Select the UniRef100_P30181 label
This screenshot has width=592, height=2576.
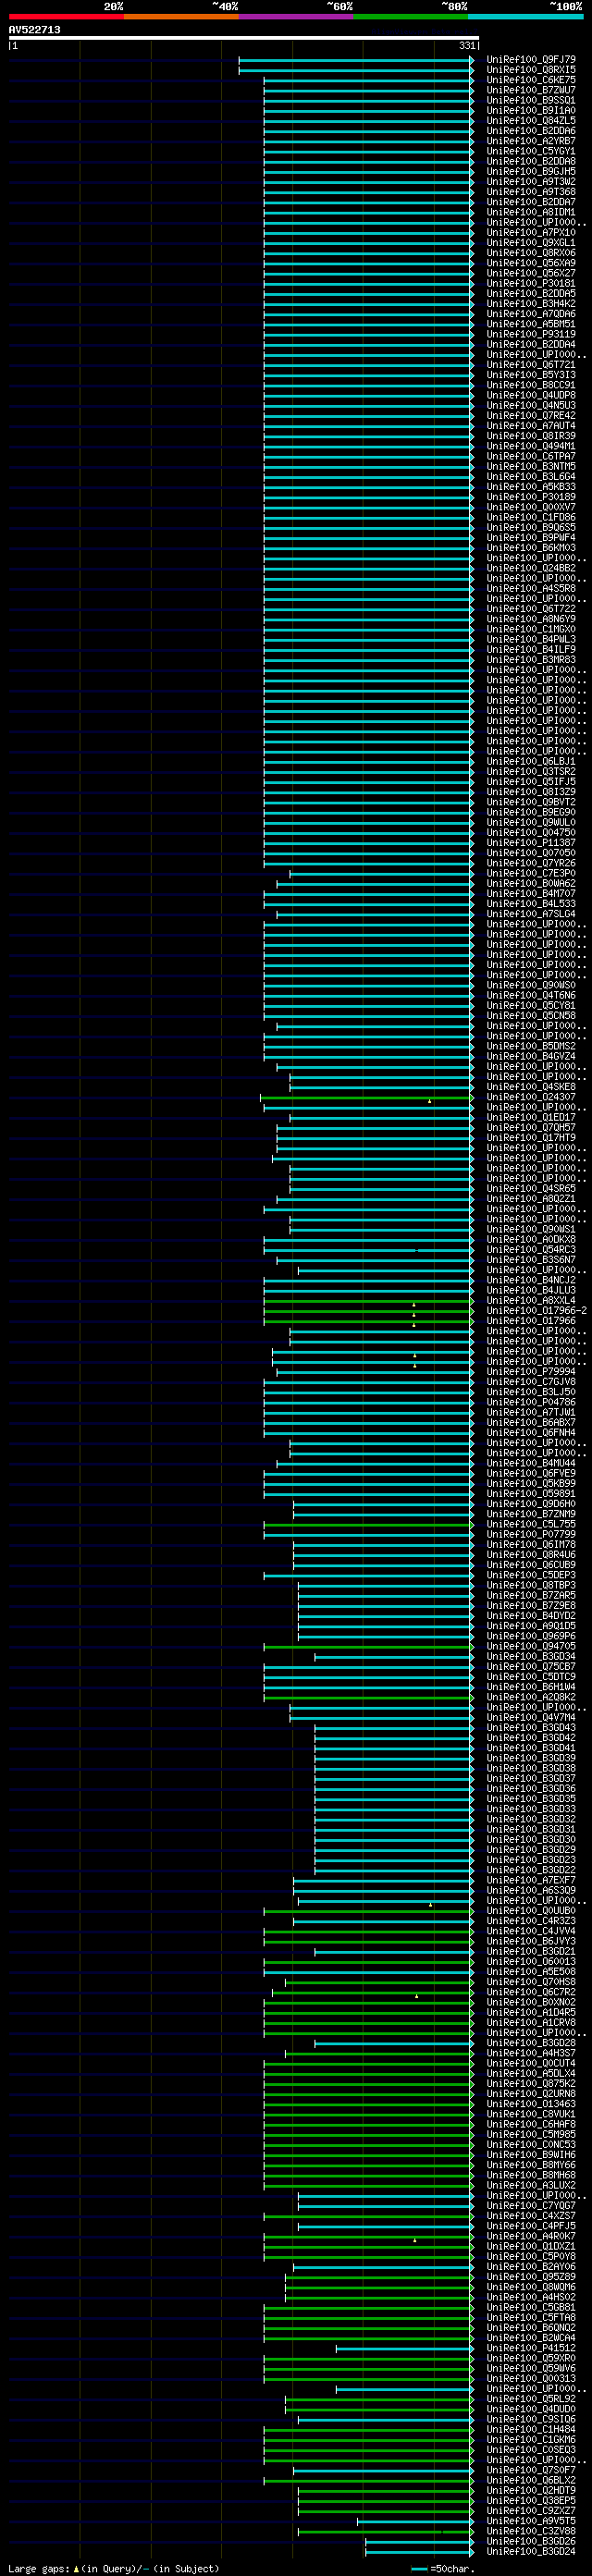(531, 284)
